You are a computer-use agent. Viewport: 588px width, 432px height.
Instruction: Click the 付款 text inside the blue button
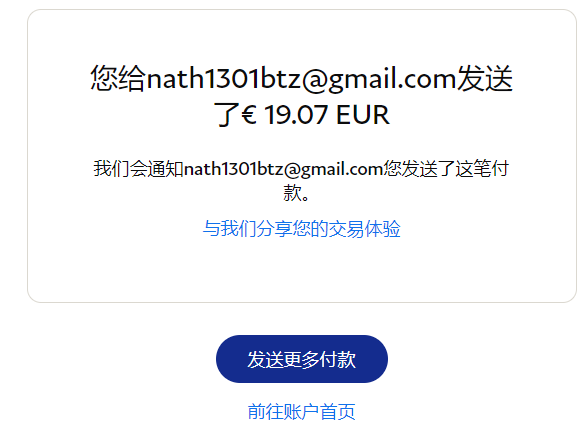pyautogui.click(x=338, y=359)
